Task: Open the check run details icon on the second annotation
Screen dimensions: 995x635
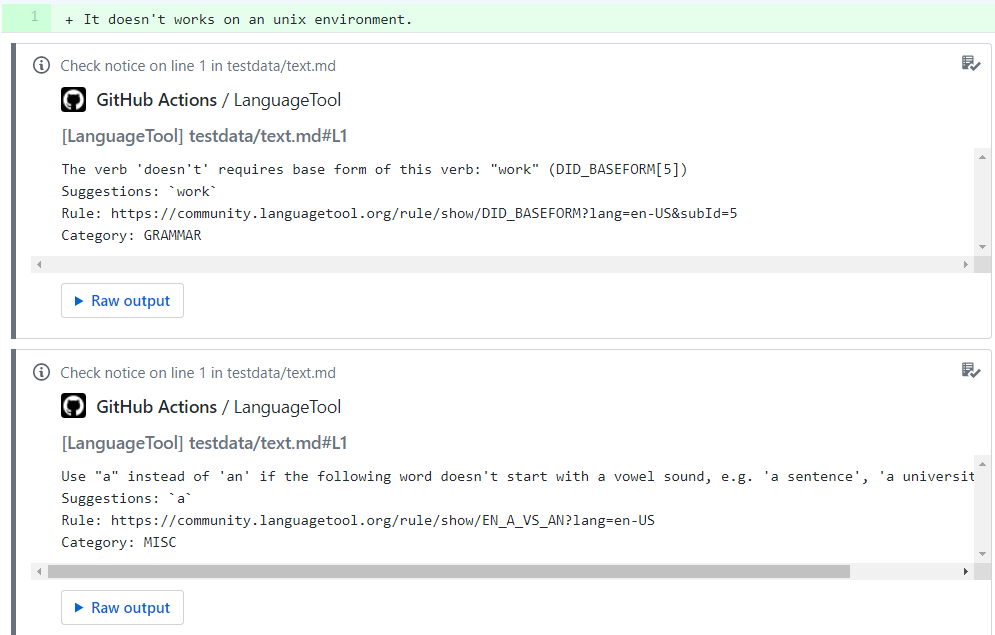Action: (x=969, y=370)
